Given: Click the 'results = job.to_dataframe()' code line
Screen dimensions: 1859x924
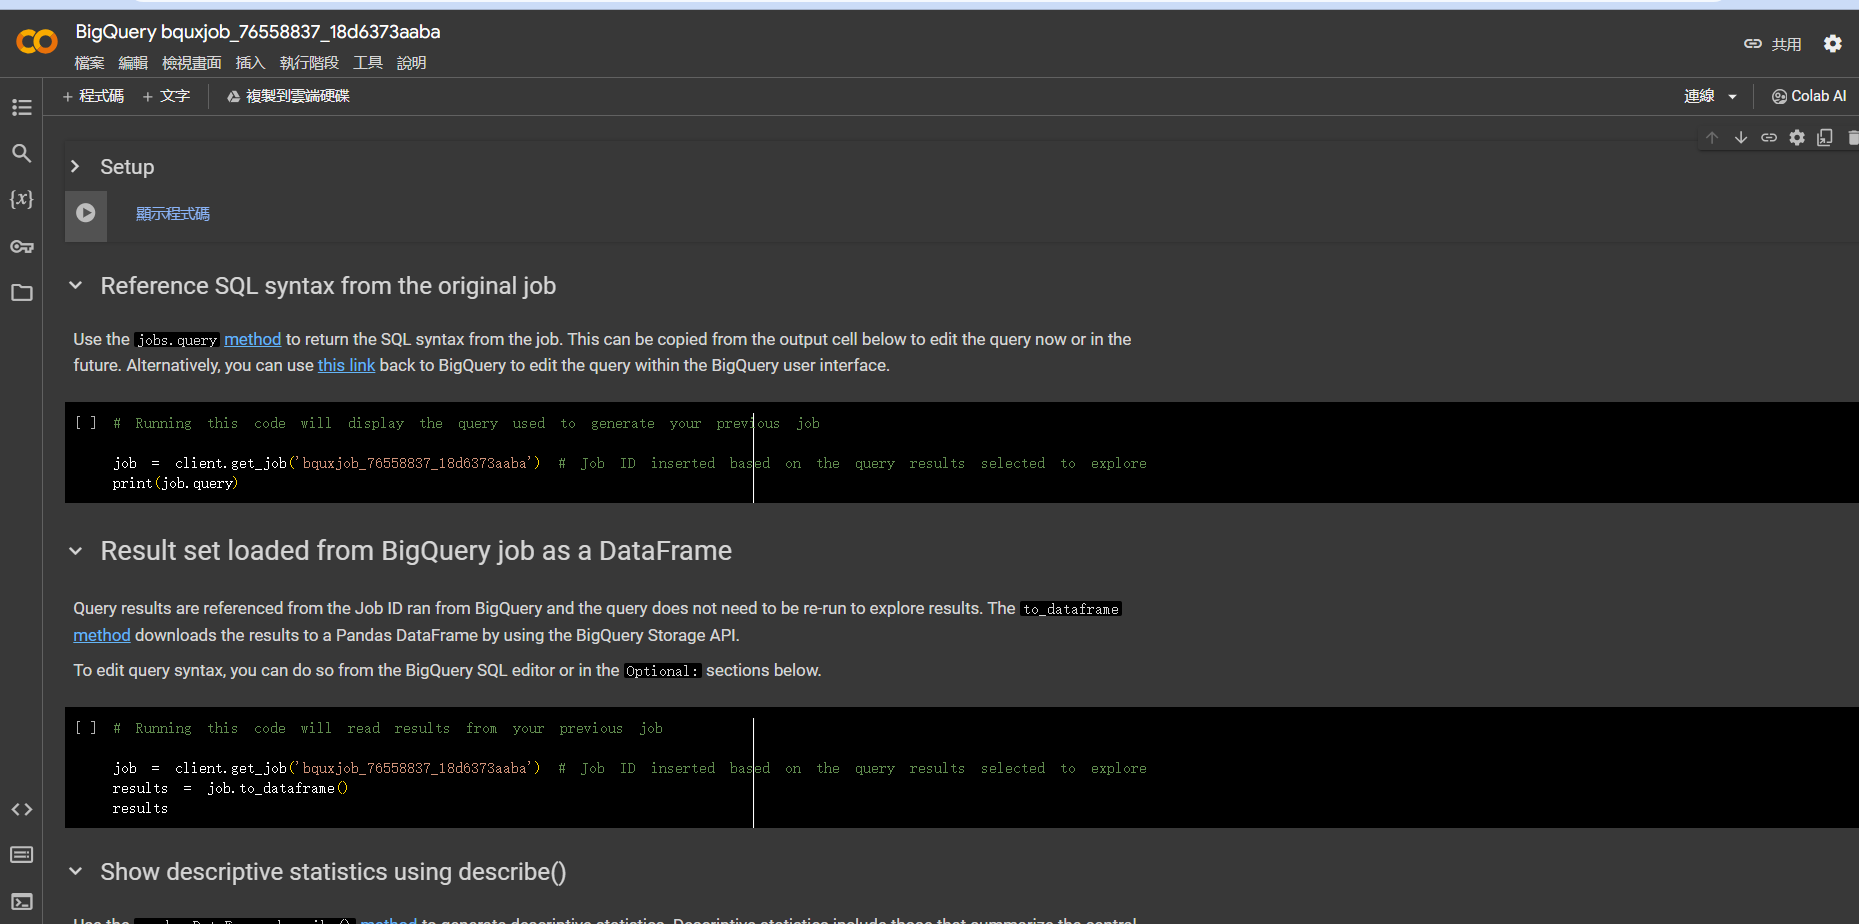Looking at the screenshot, I should (x=230, y=788).
